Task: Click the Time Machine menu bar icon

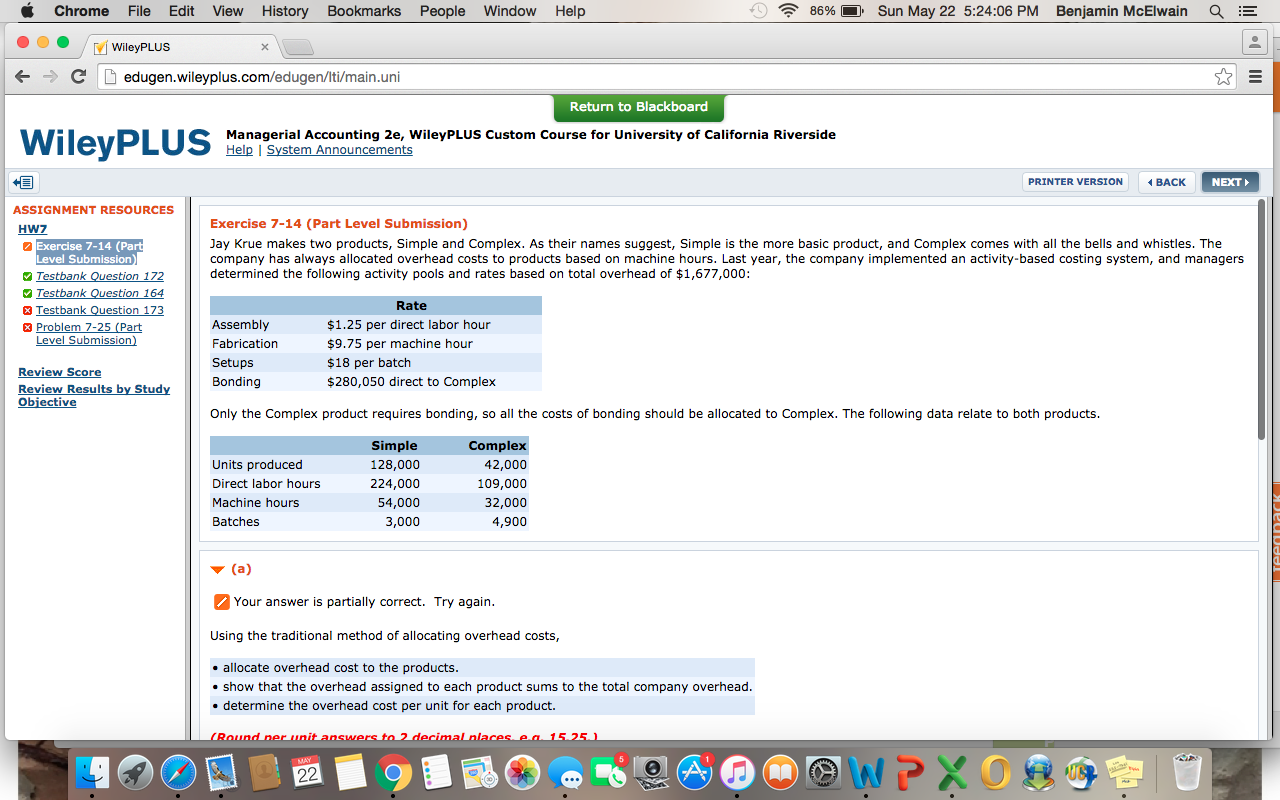Action: click(x=759, y=11)
